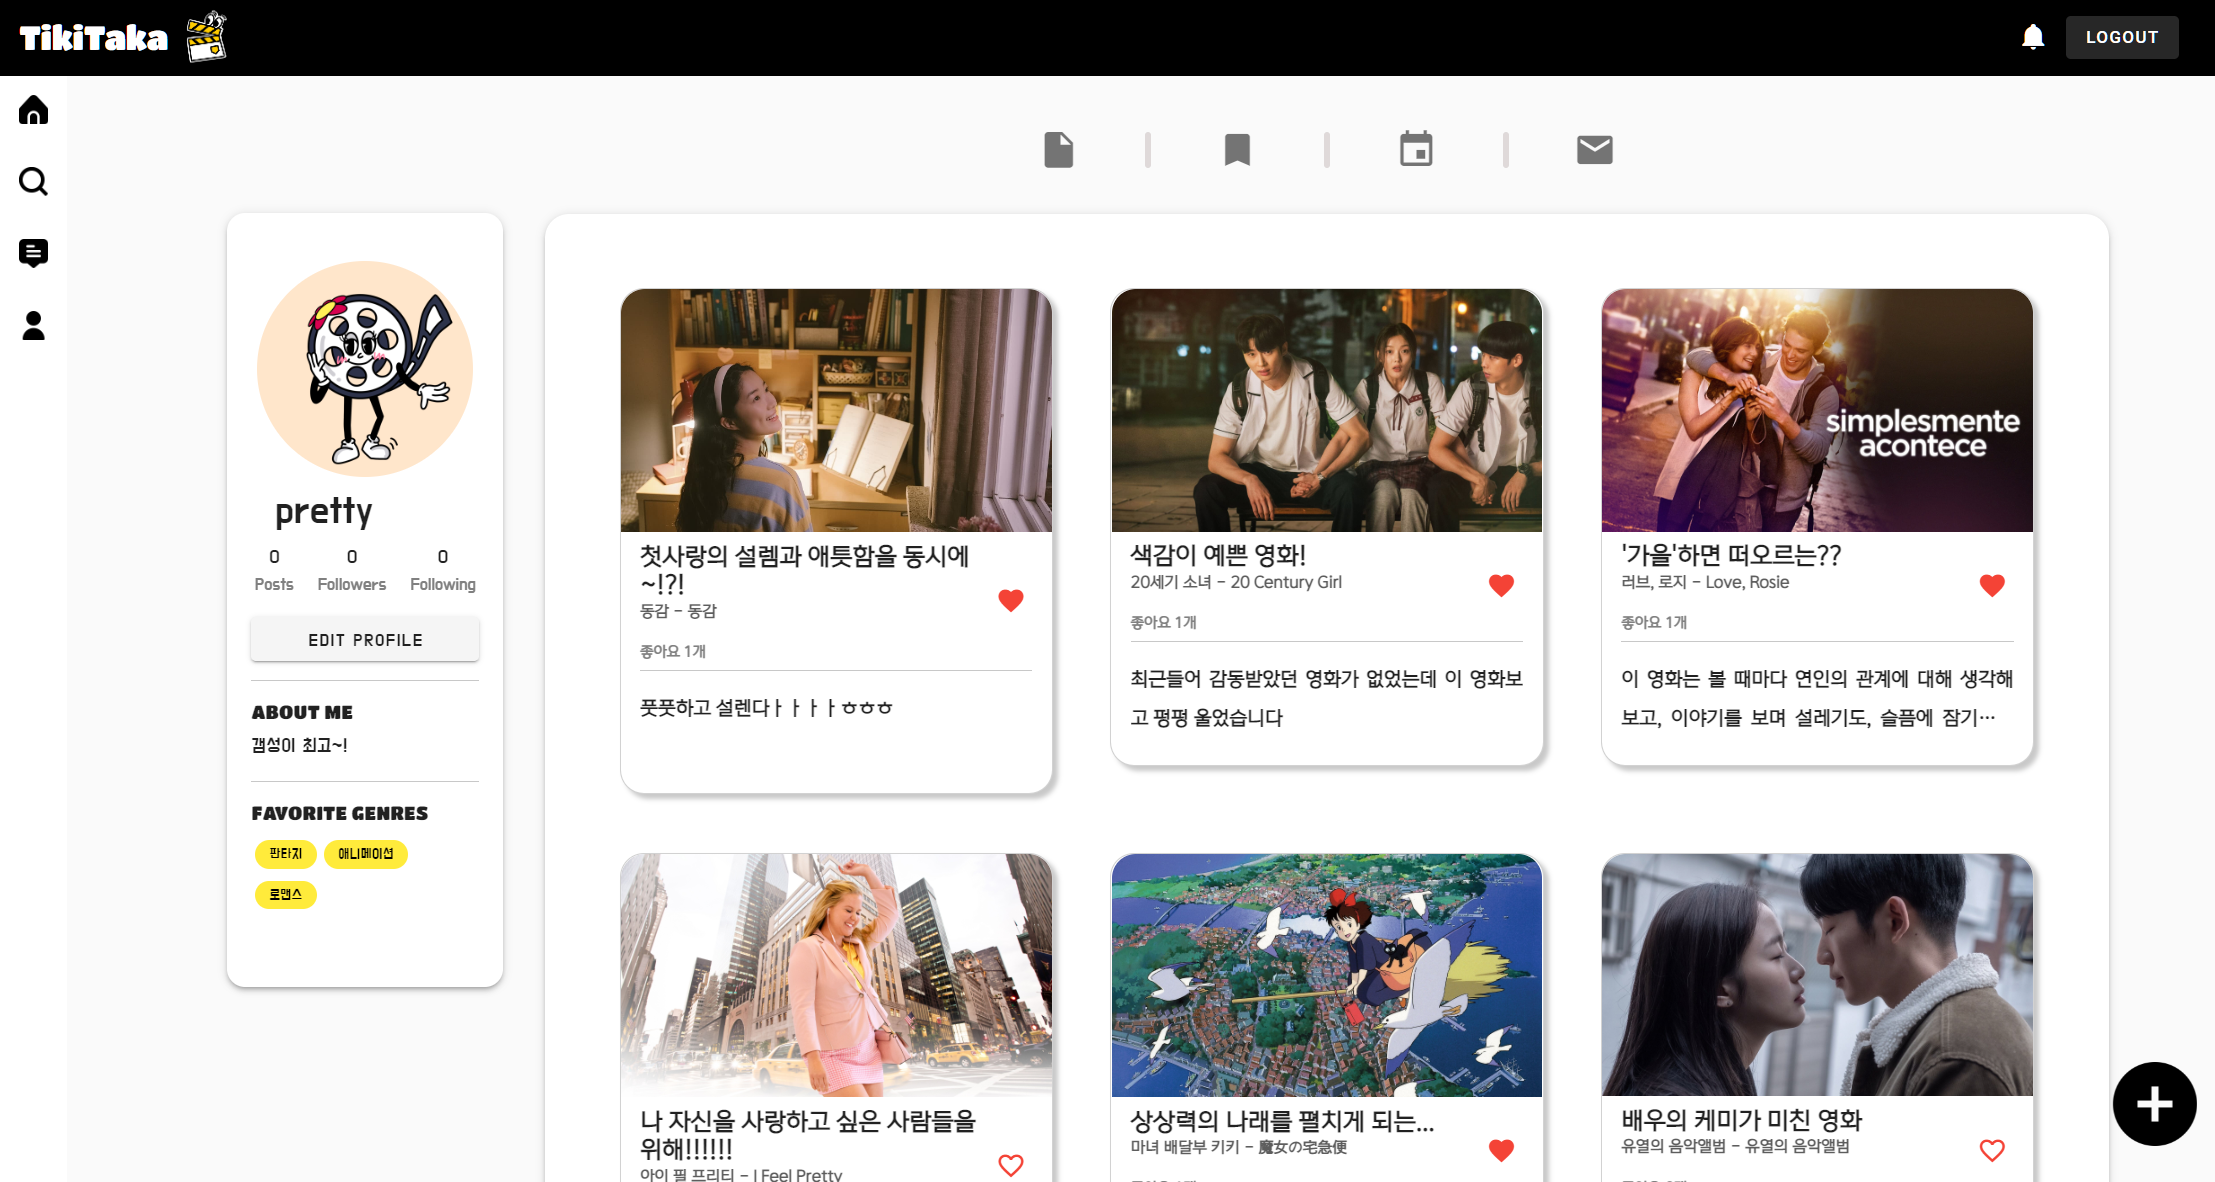Open the user profile sidebar icon
This screenshot has width=2215, height=1182.
33,325
